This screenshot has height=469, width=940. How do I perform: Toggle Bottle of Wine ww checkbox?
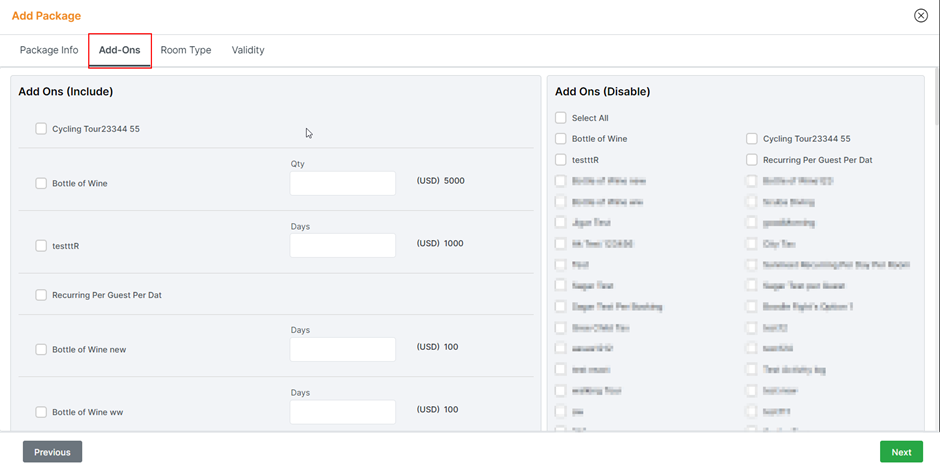click(41, 412)
